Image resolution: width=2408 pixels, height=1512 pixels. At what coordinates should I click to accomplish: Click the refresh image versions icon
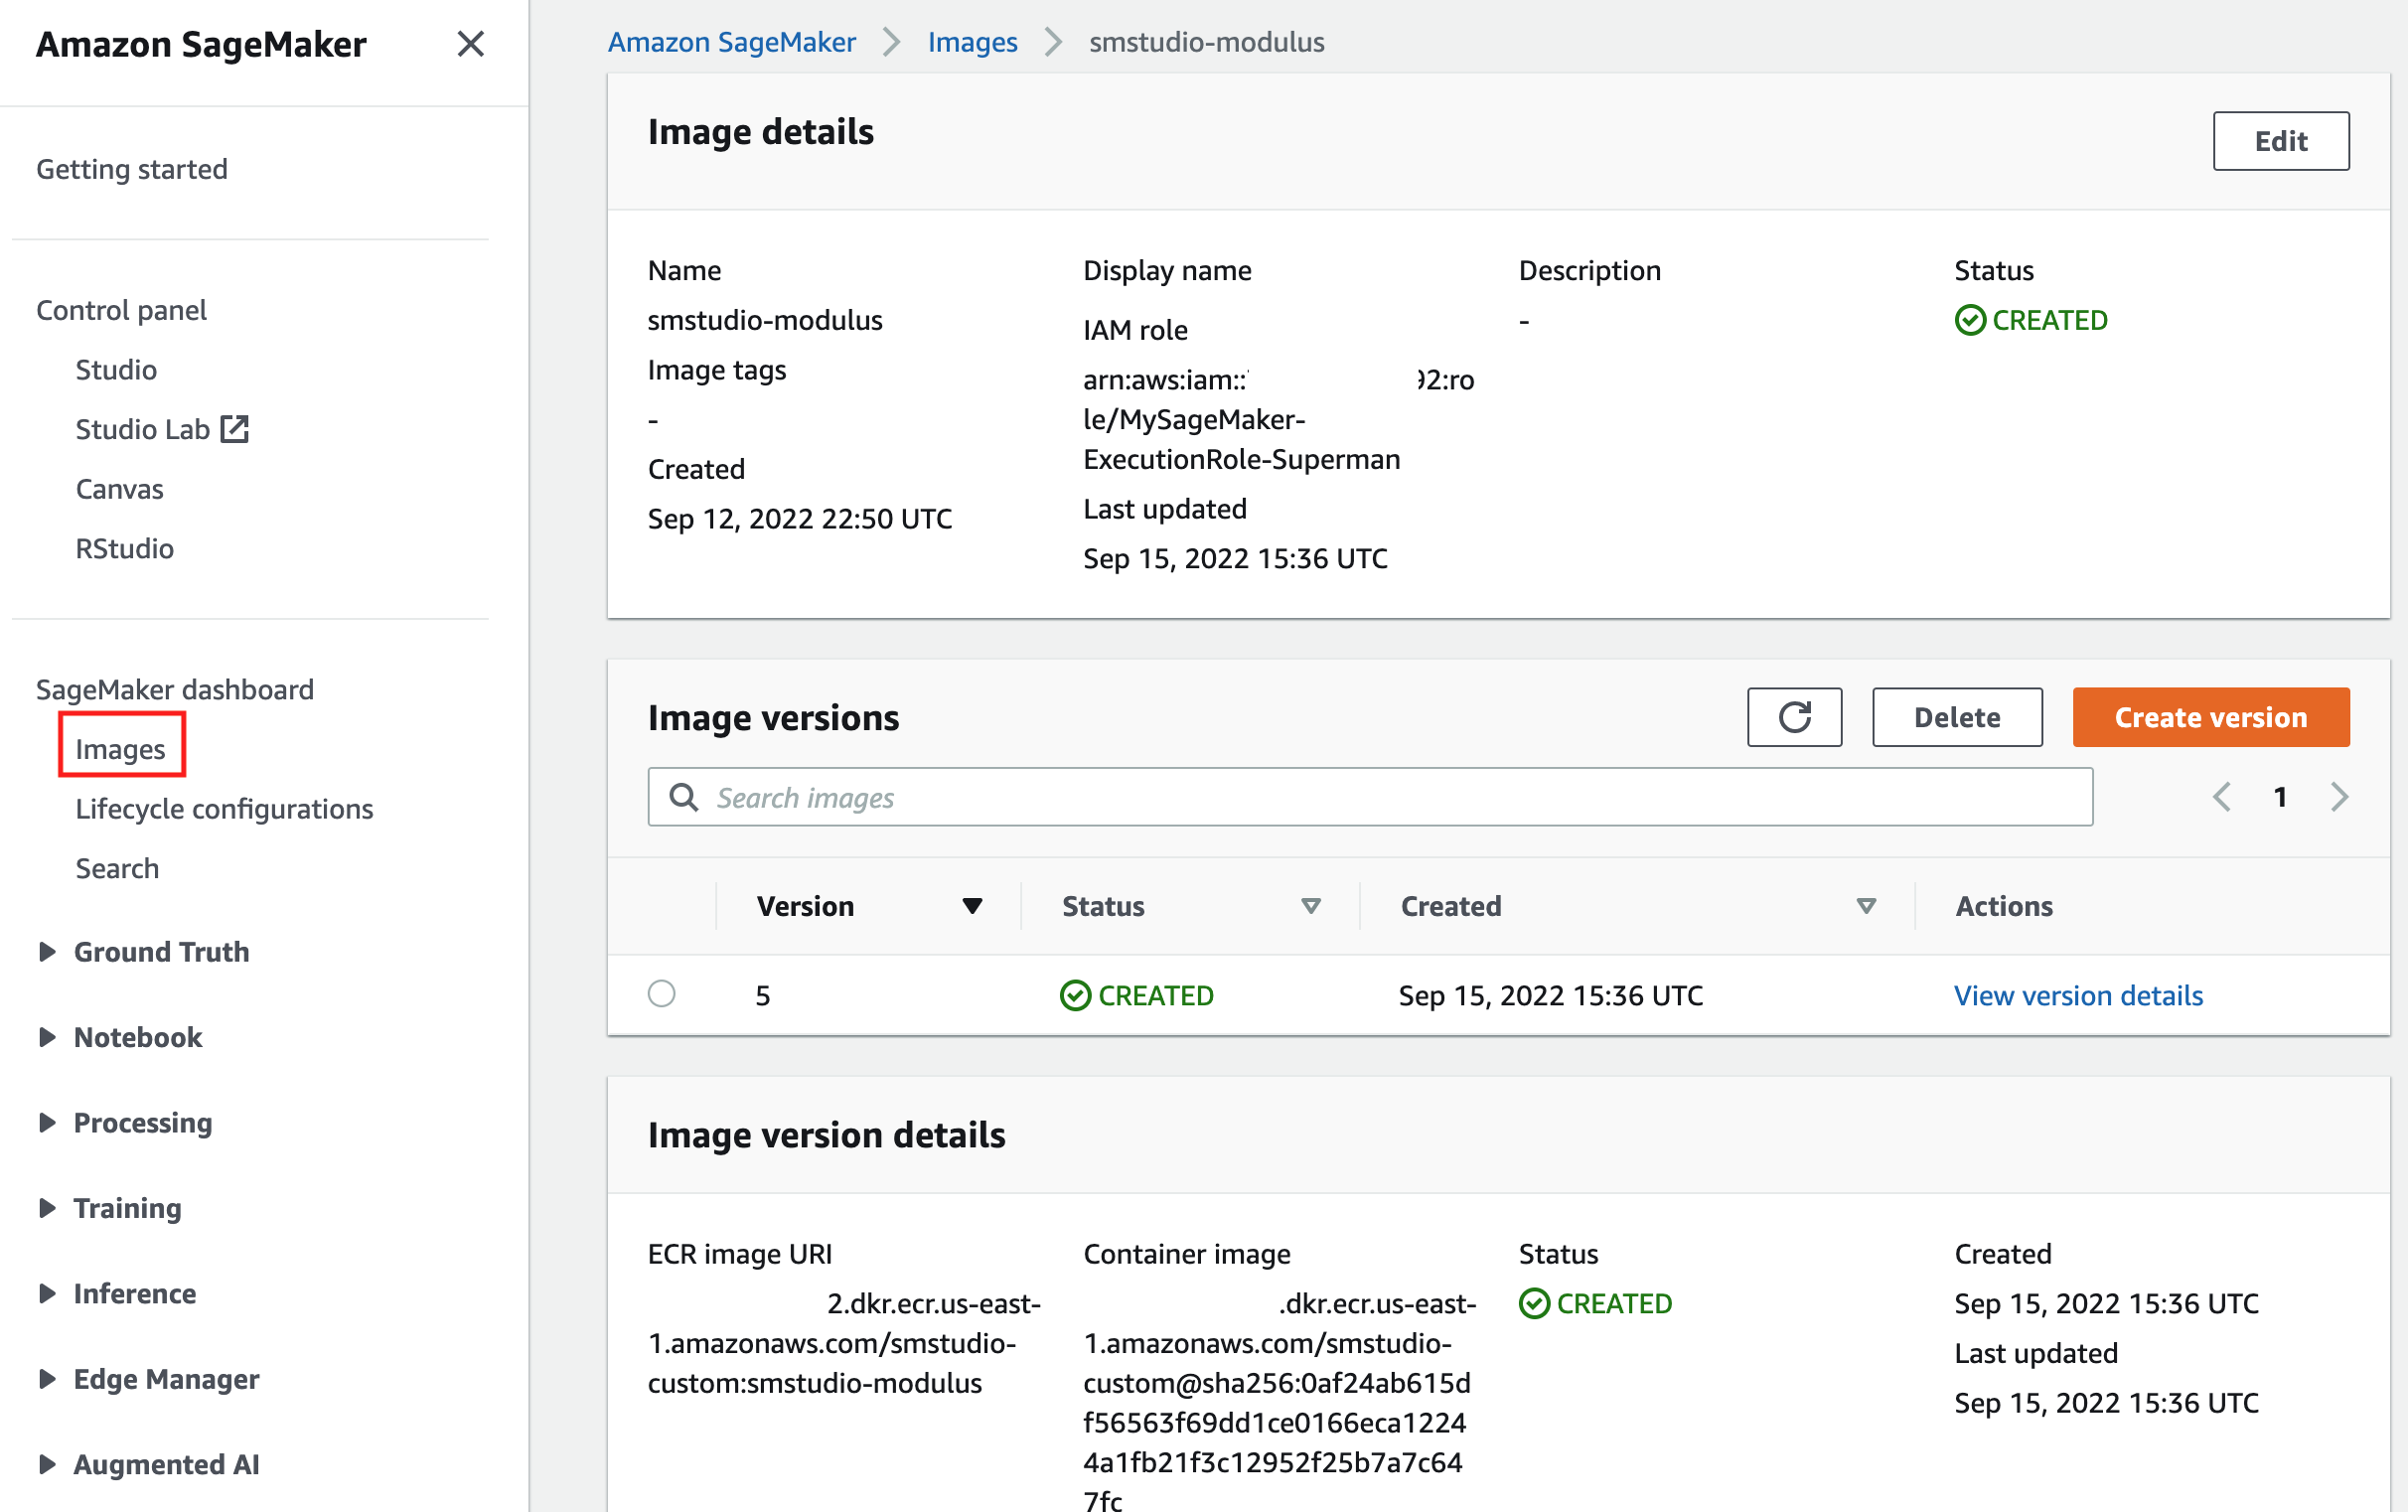(x=1794, y=717)
